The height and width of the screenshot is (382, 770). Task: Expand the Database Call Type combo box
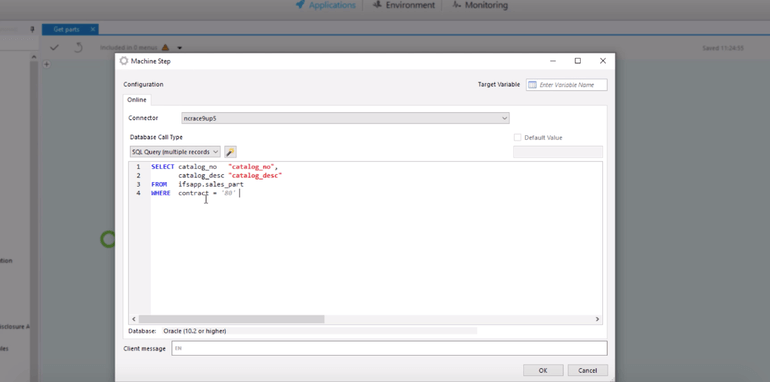[175, 152]
